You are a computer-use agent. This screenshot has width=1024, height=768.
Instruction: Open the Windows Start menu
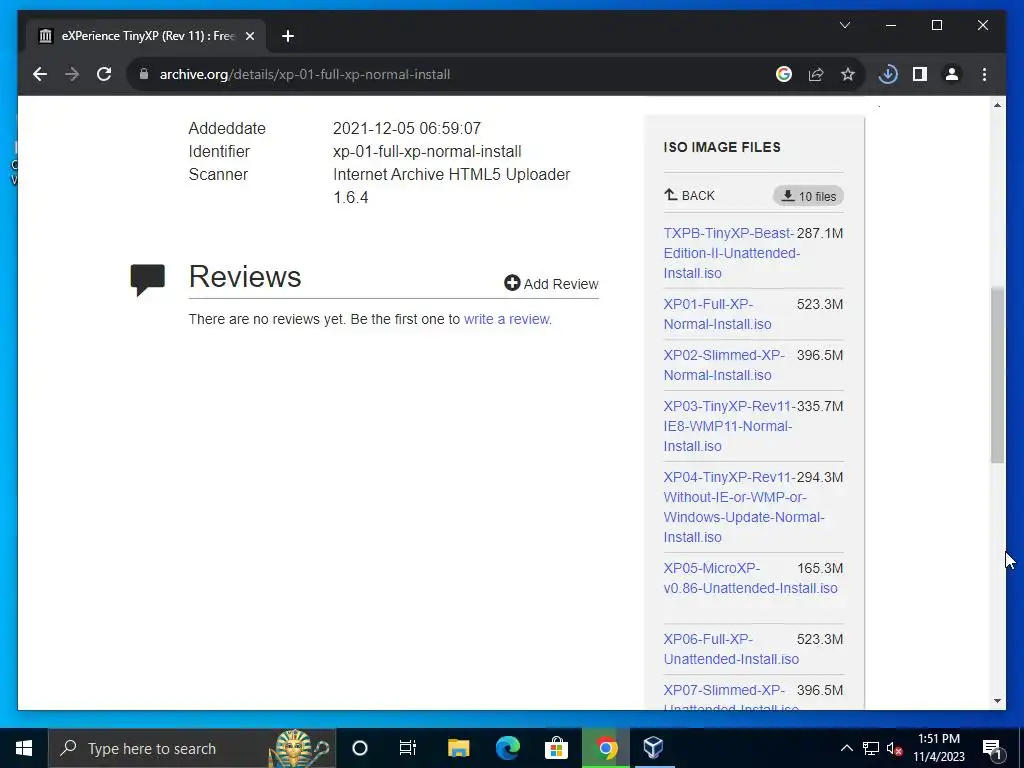tap(24, 748)
